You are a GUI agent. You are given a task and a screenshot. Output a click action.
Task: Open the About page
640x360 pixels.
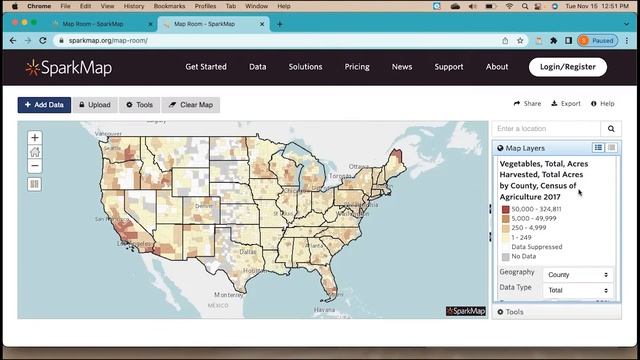pyautogui.click(x=497, y=67)
